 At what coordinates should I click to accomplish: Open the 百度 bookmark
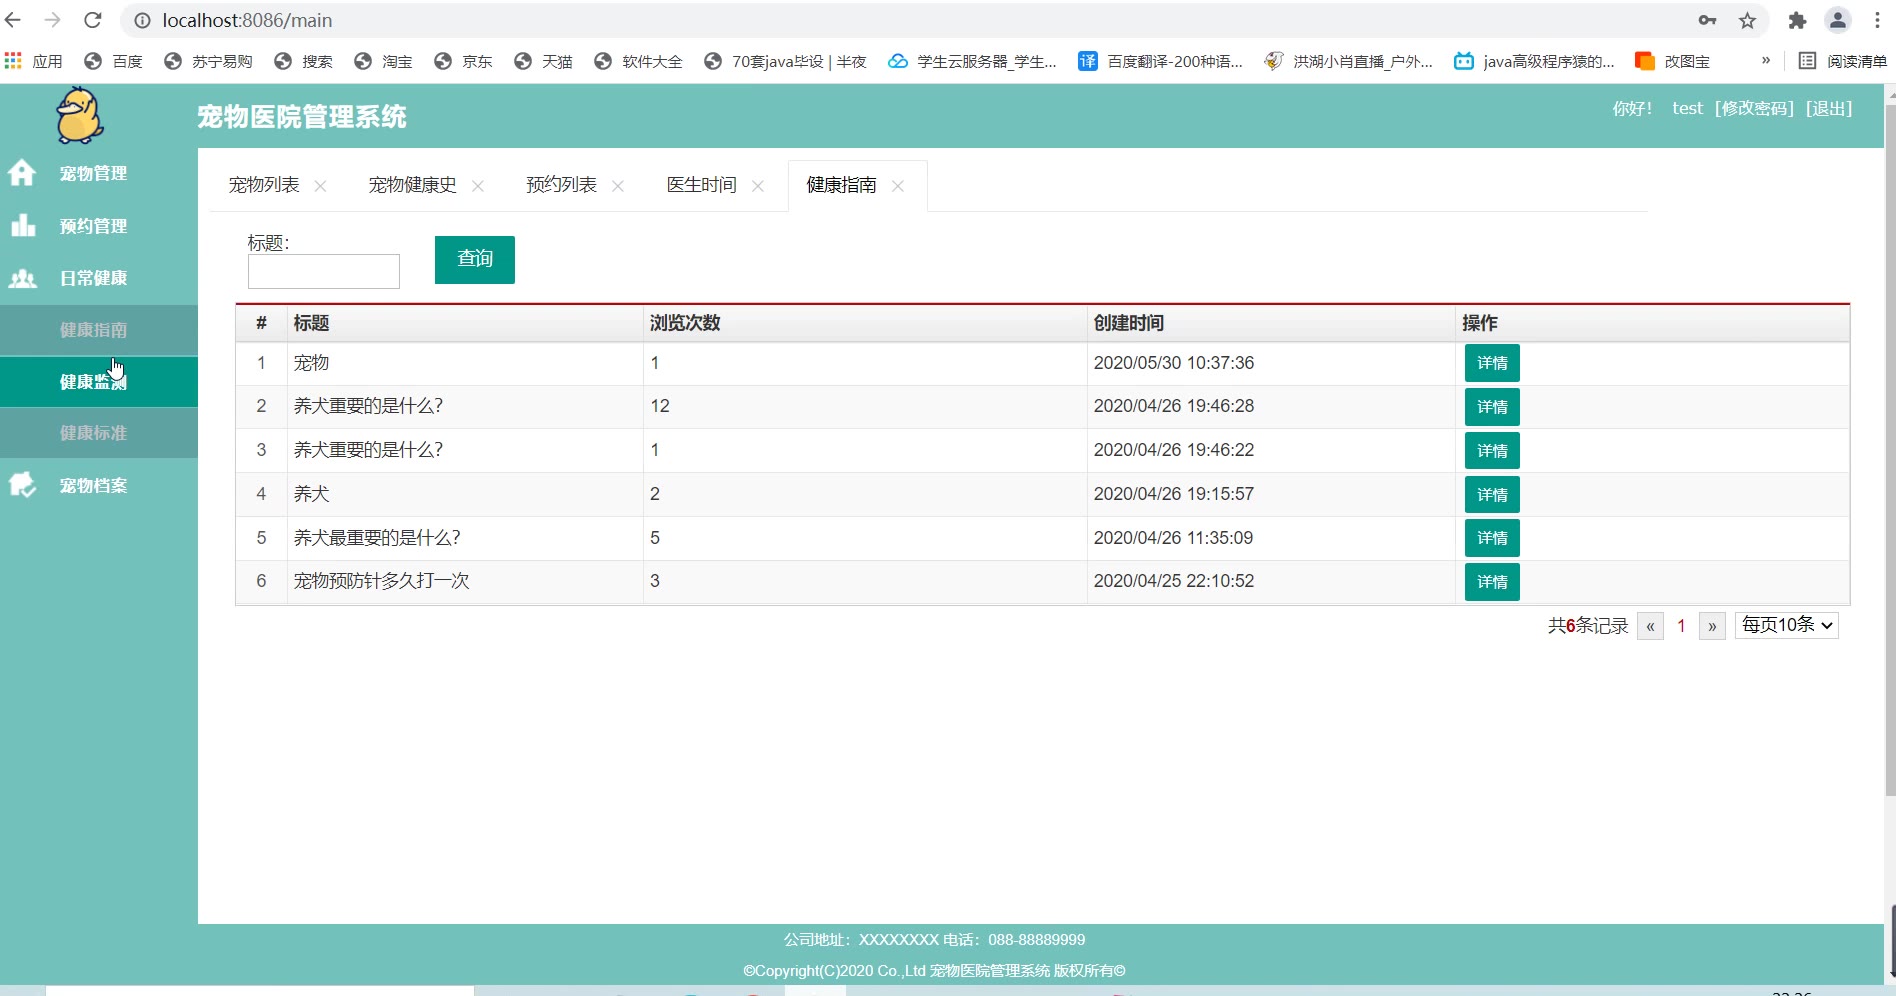click(x=113, y=61)
